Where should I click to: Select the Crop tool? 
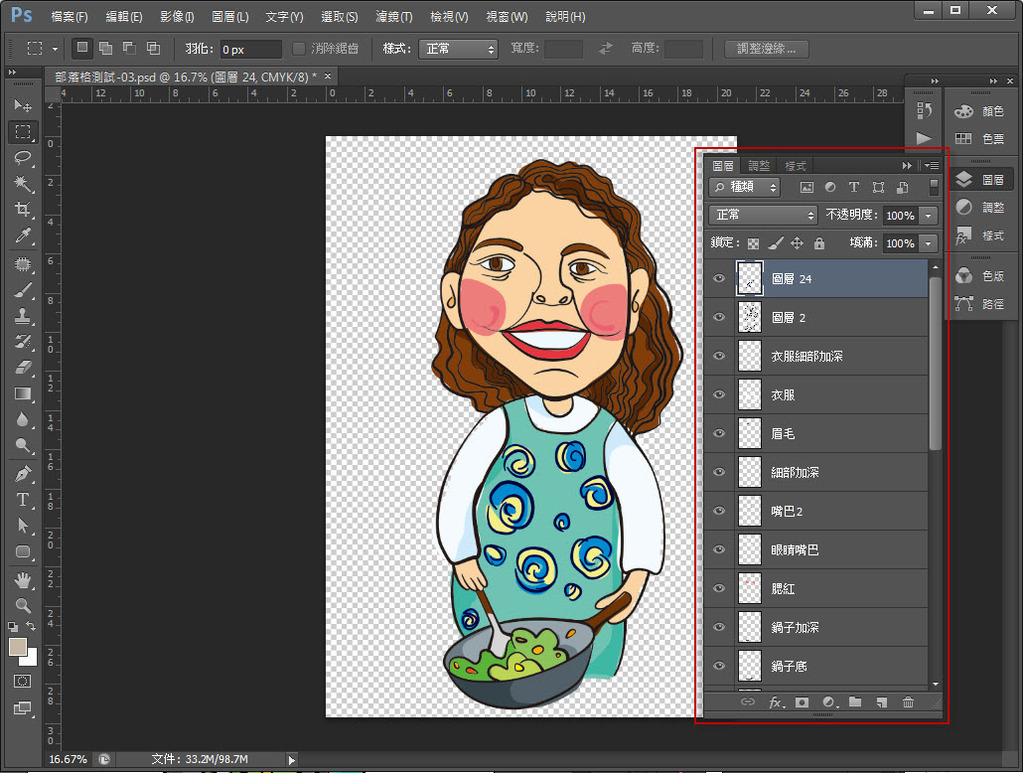click(23, 210)
